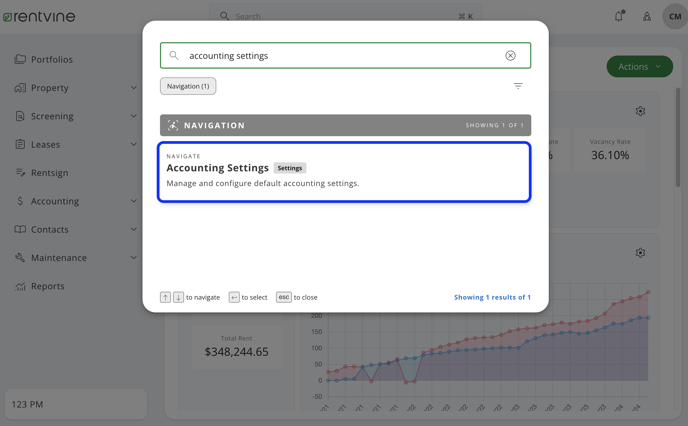Expand the Accounting sidebar section
The height and width of the screenshot is (426, 688).
point(133,201)
